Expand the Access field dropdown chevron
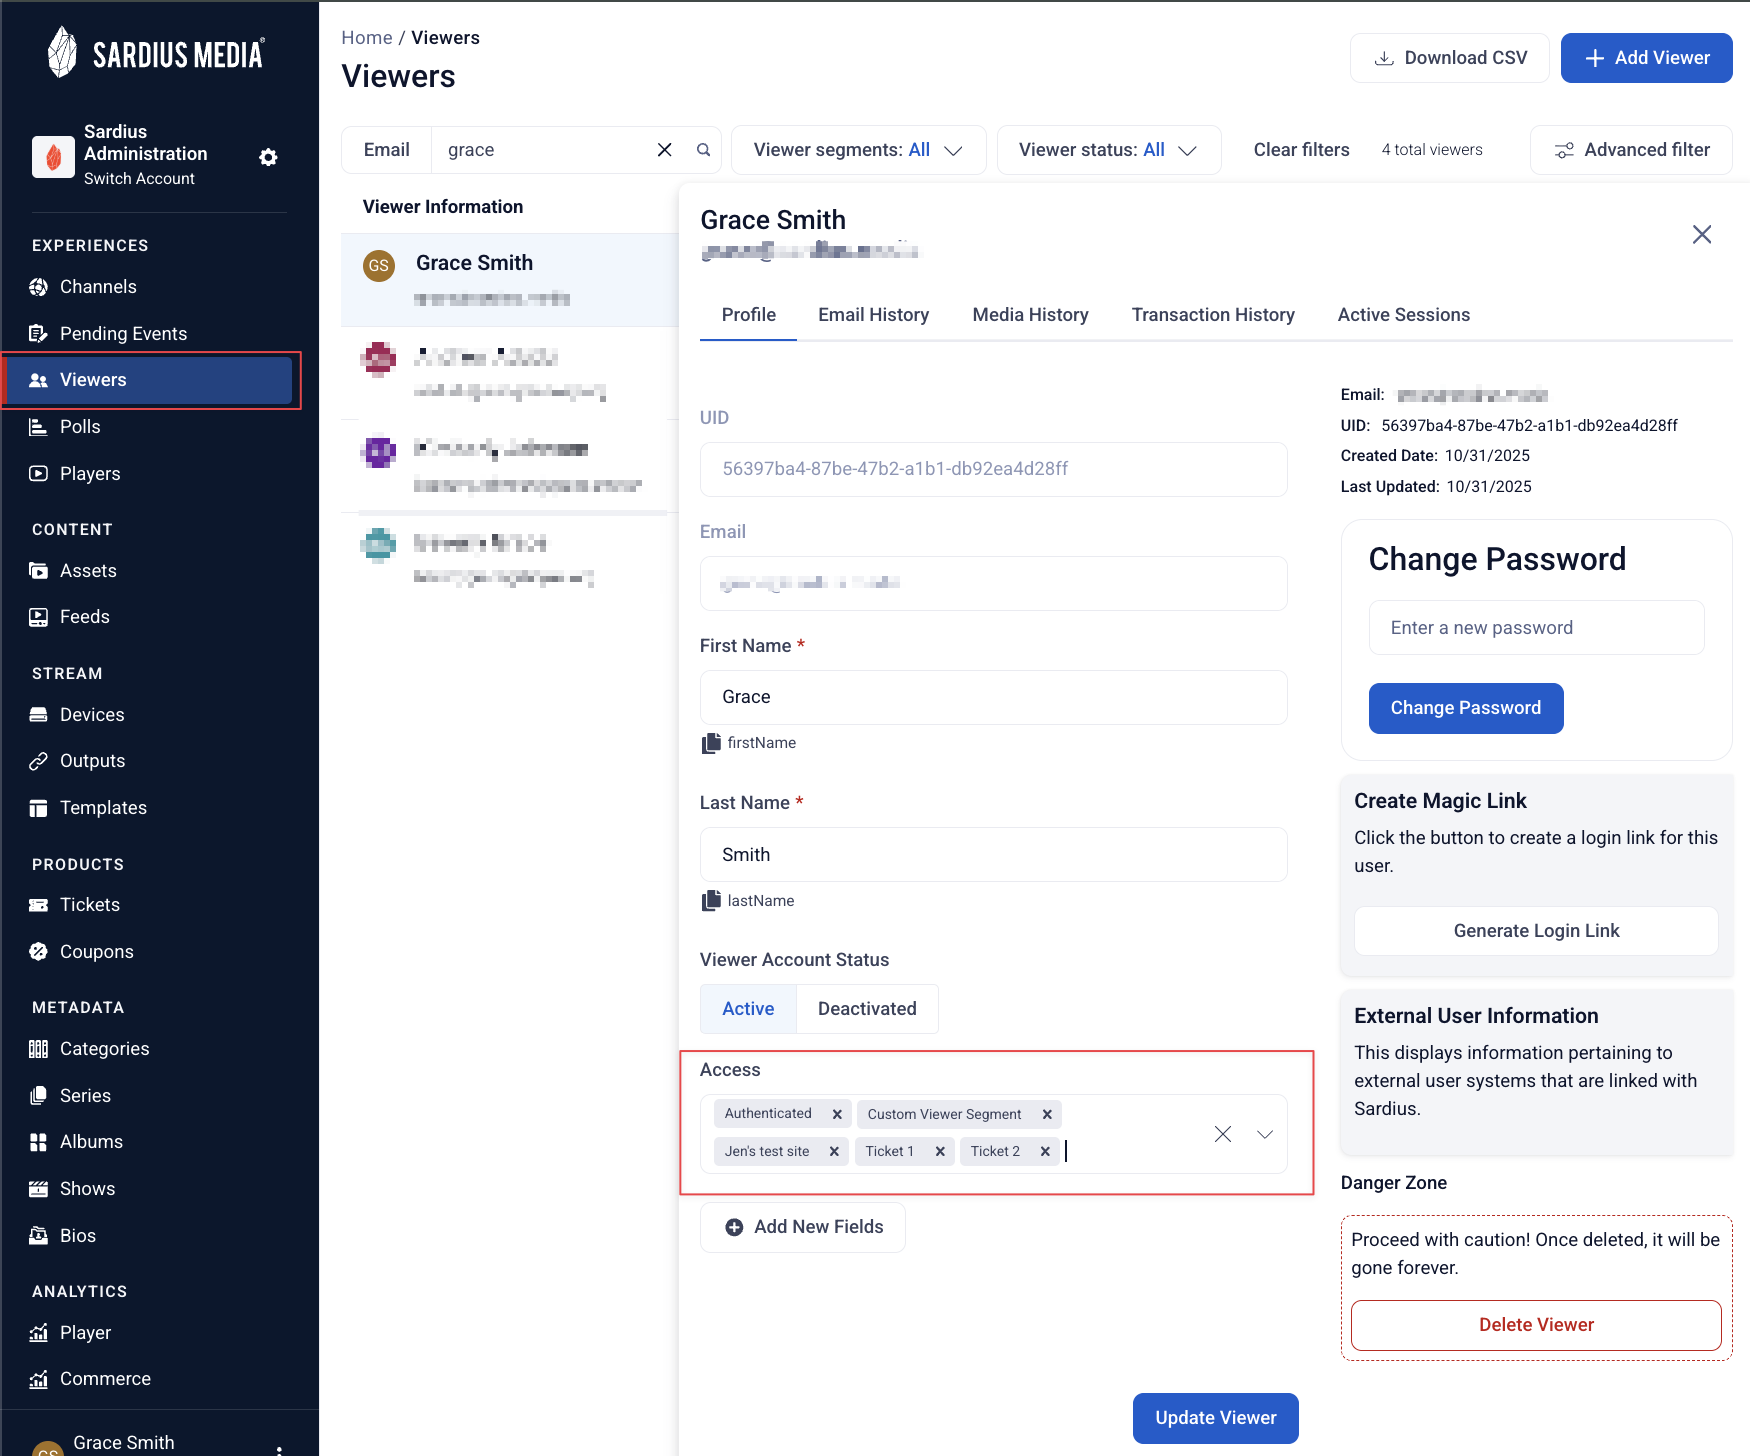 click(x=1265, y=1134)
